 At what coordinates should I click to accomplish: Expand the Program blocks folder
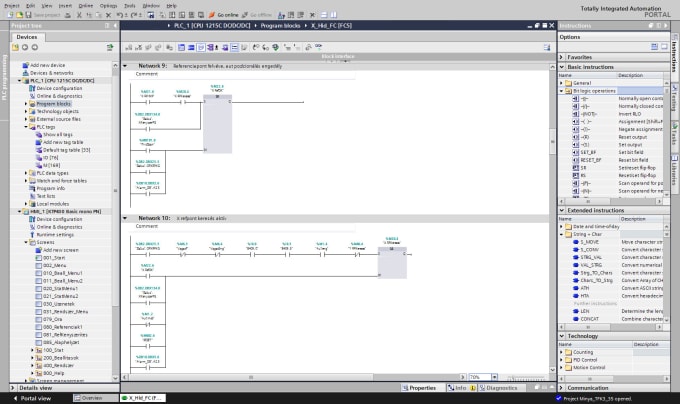tap(26, 104)
